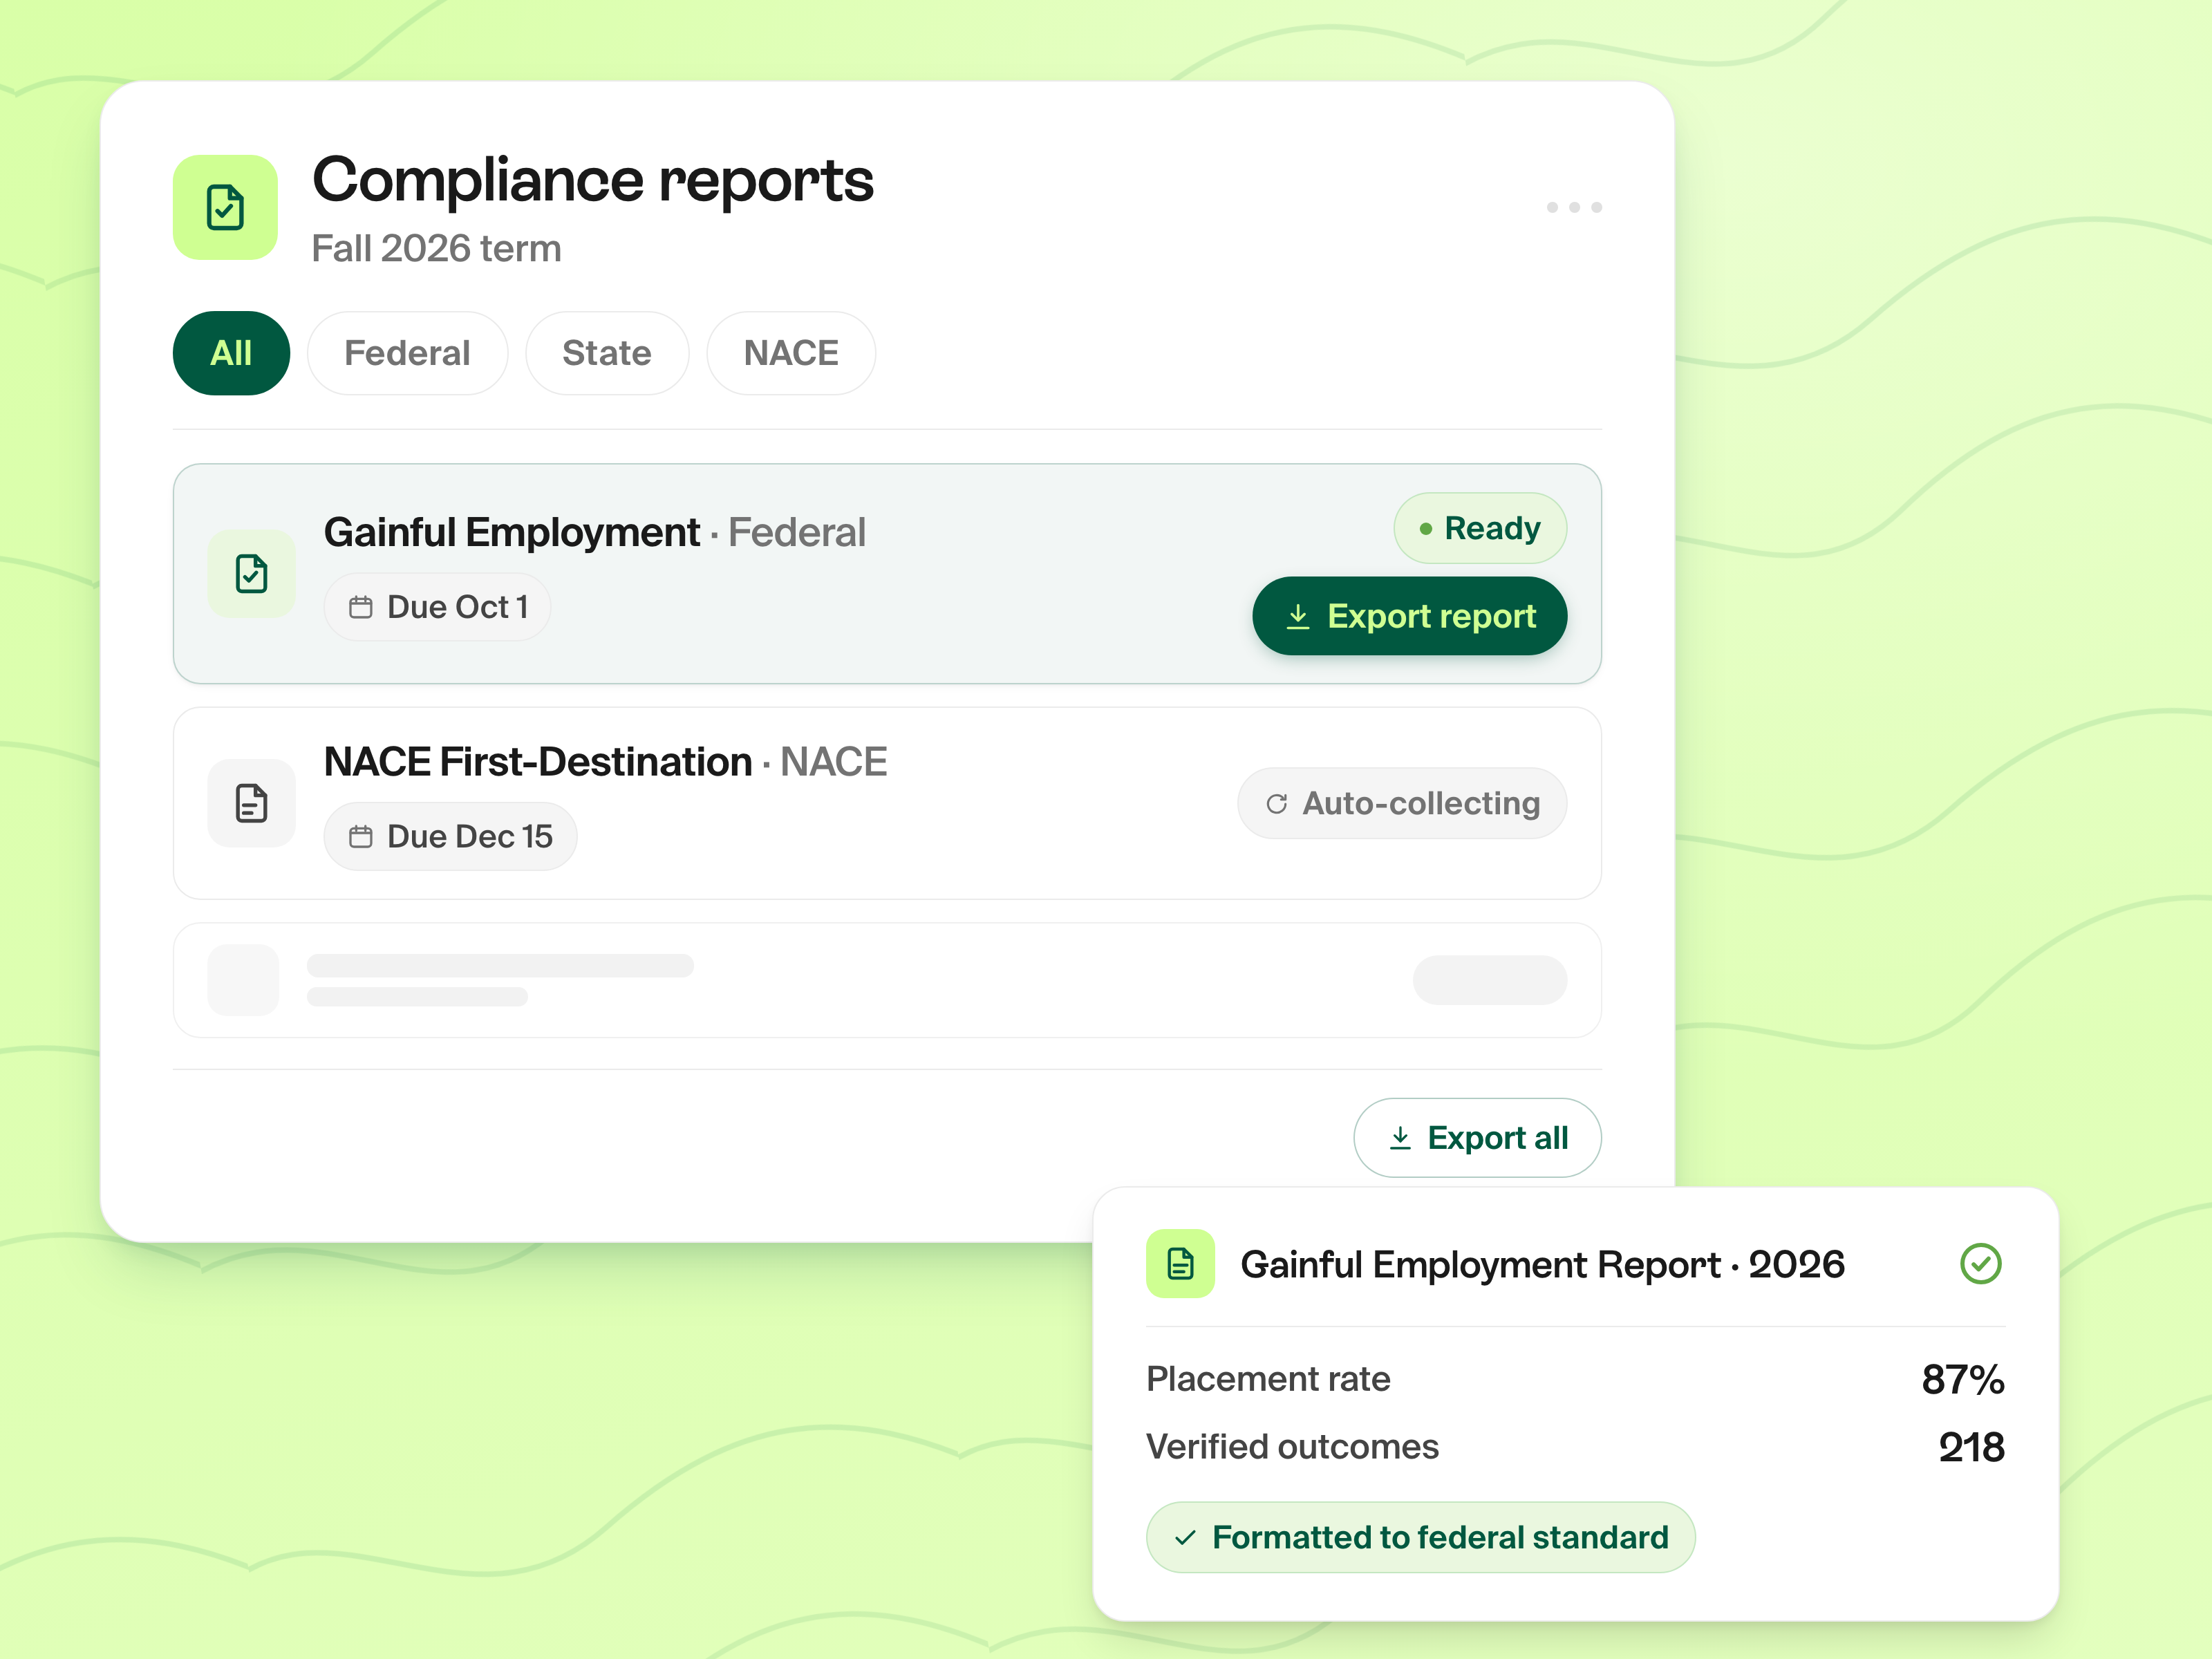2212x1659 pixels.
Task: Click the 87% placement rate value
Action: [1963, 1379]
